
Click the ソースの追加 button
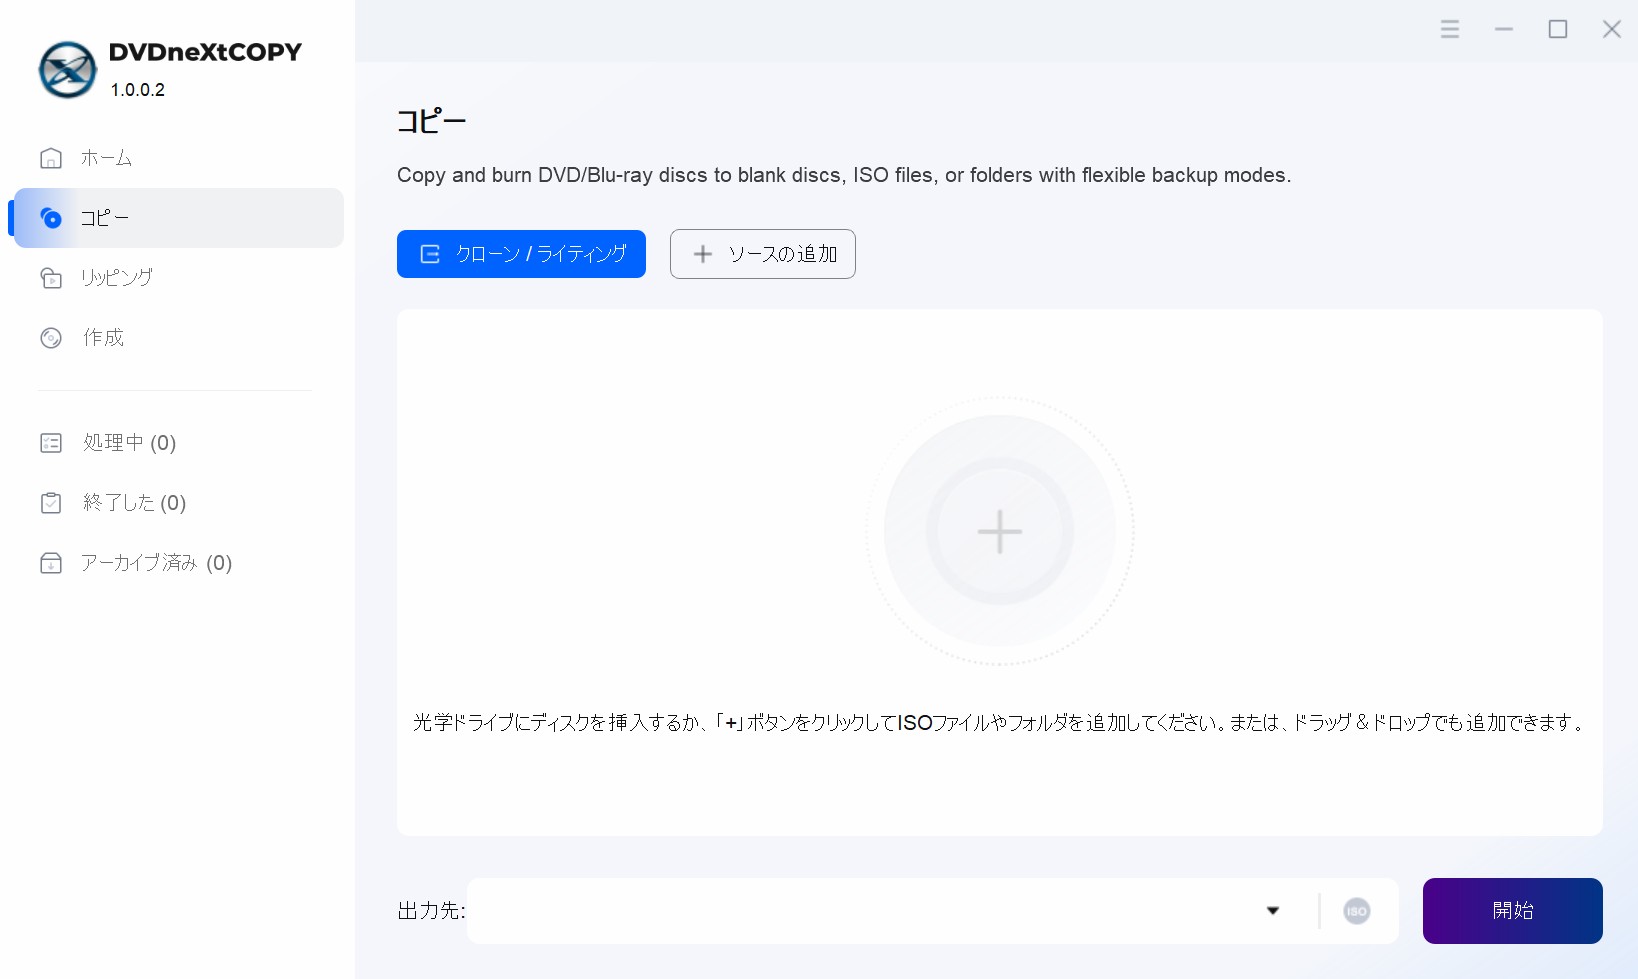coord(763,254)
